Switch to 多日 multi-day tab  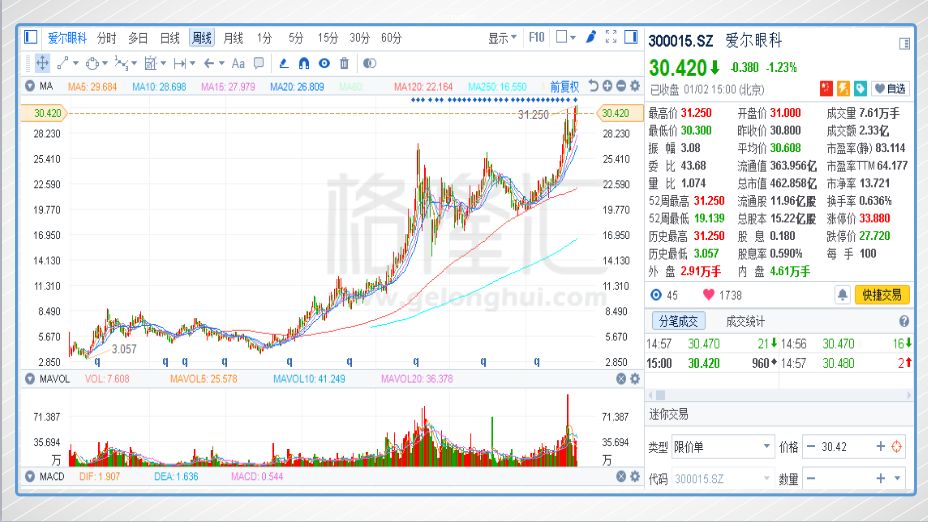click(138, 38)
